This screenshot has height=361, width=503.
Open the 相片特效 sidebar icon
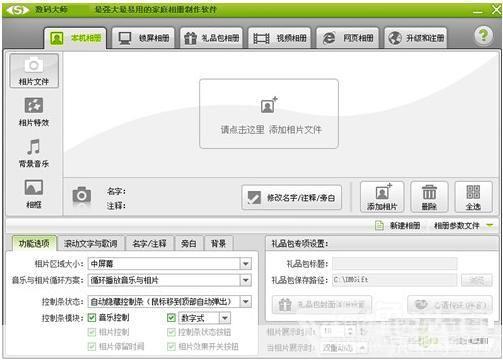(34, 112)
